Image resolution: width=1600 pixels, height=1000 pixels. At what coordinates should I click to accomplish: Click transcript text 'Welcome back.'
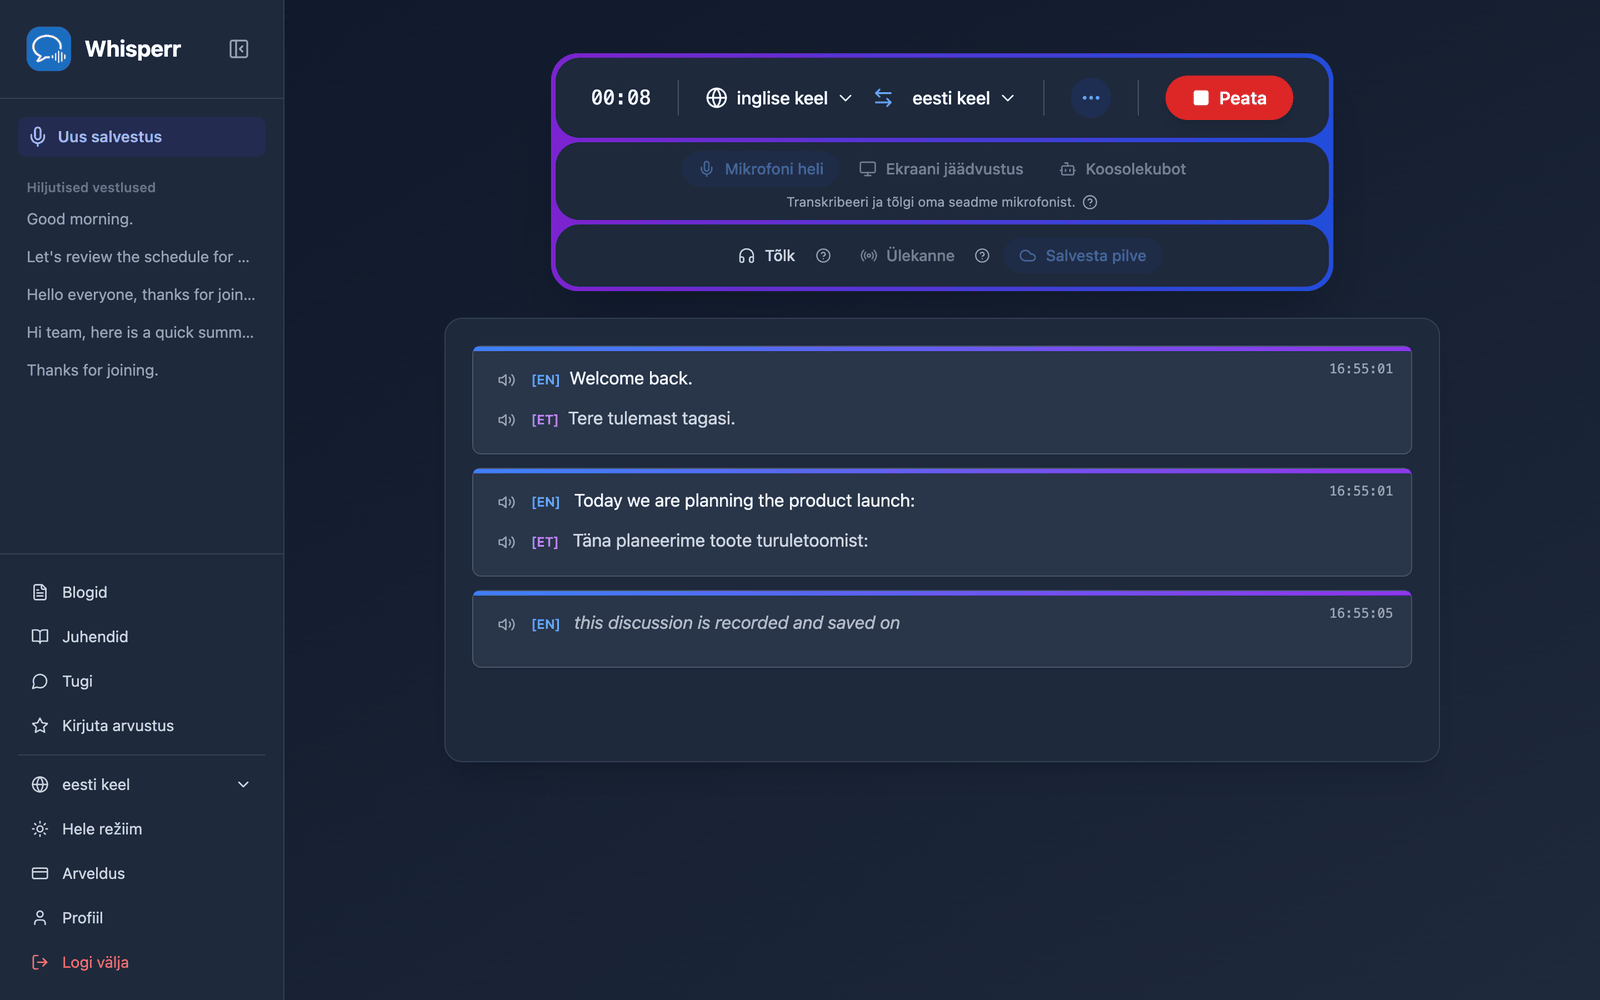pyautogui.click(x=631, y=379)
